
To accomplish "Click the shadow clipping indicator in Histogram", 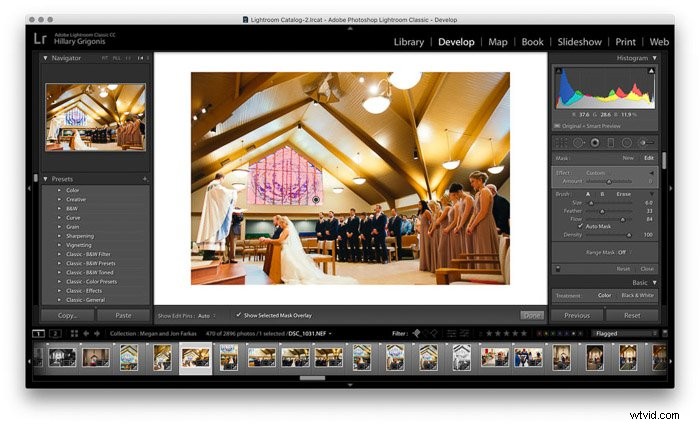I will point(558,71).
